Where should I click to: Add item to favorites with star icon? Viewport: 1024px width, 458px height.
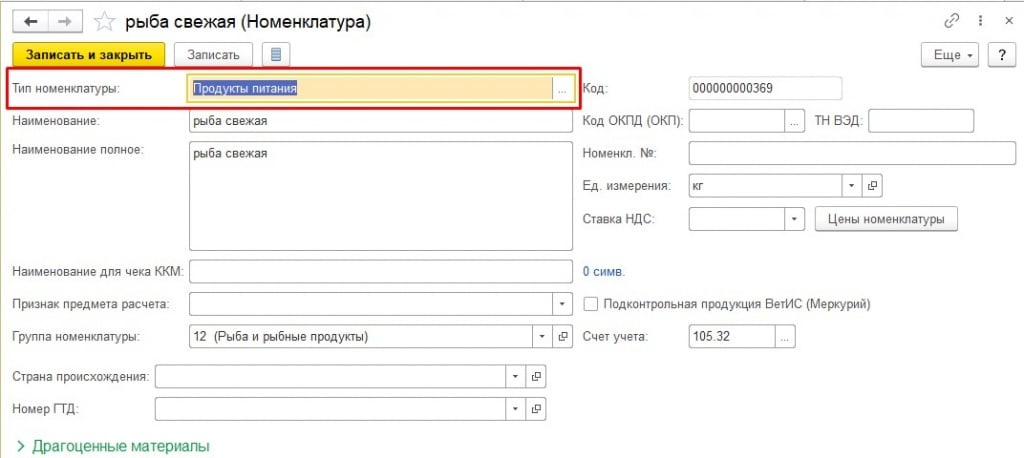(x=104, y=21)
